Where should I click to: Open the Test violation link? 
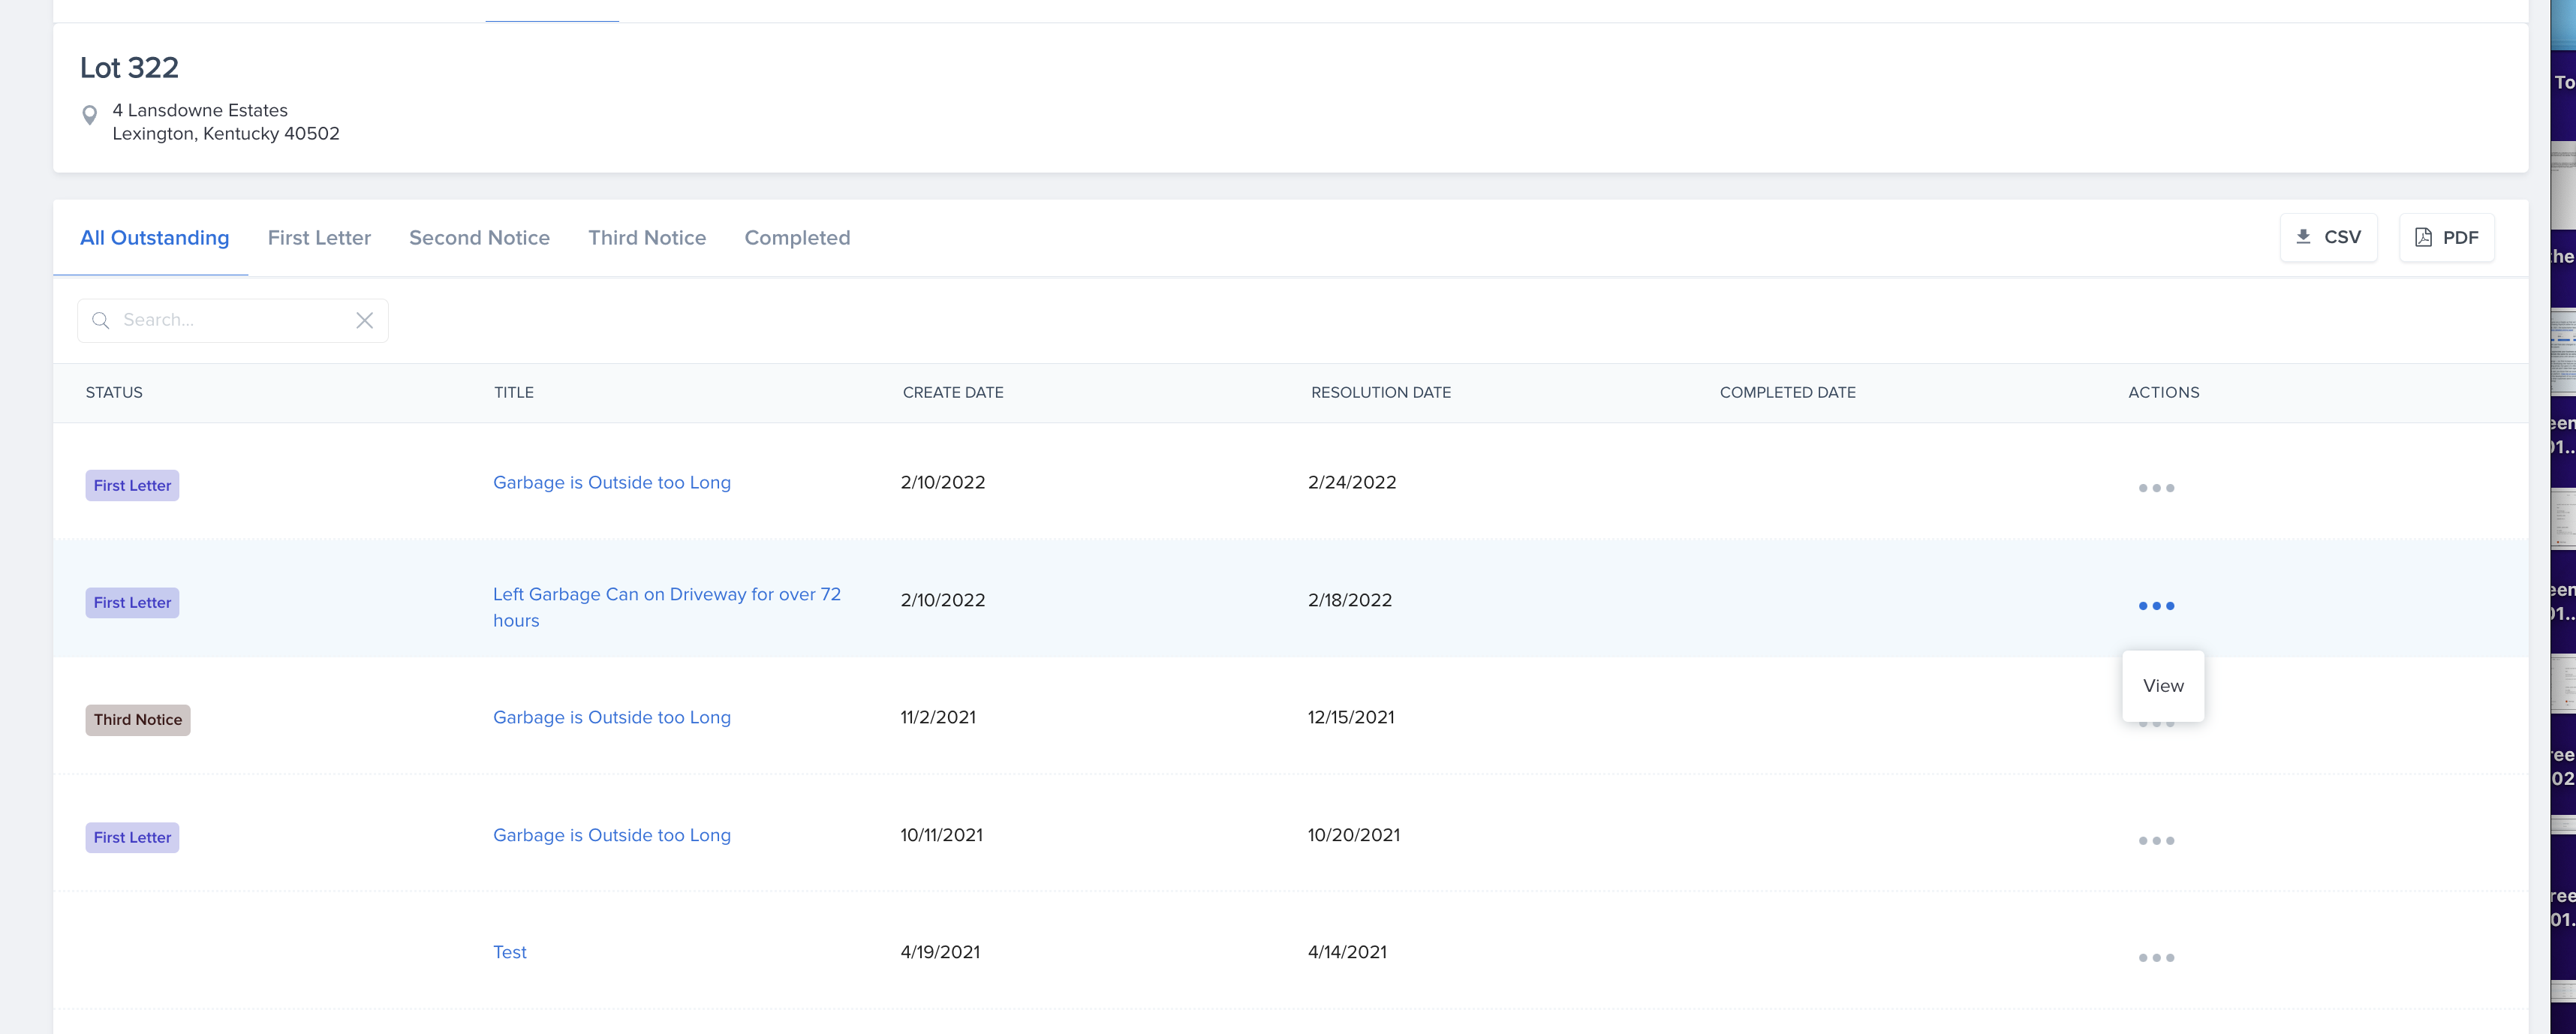pyautogui.click(x=509, y=953)
